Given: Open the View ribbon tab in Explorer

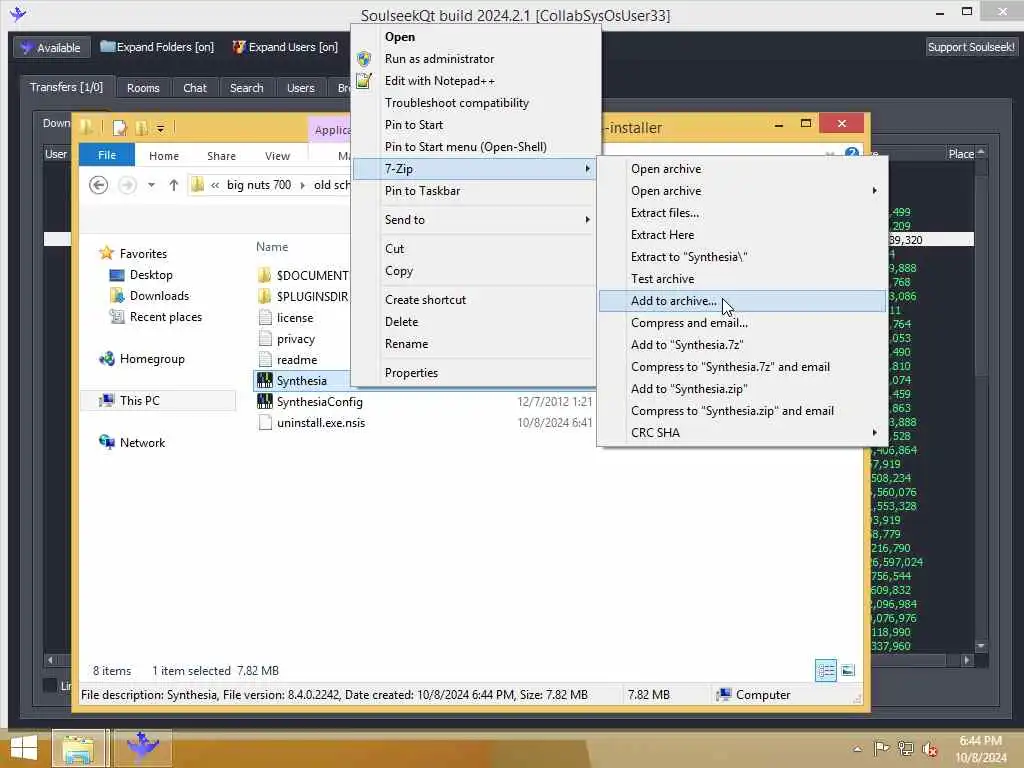Looking at the screenshot, I should [x=277, y=156].
